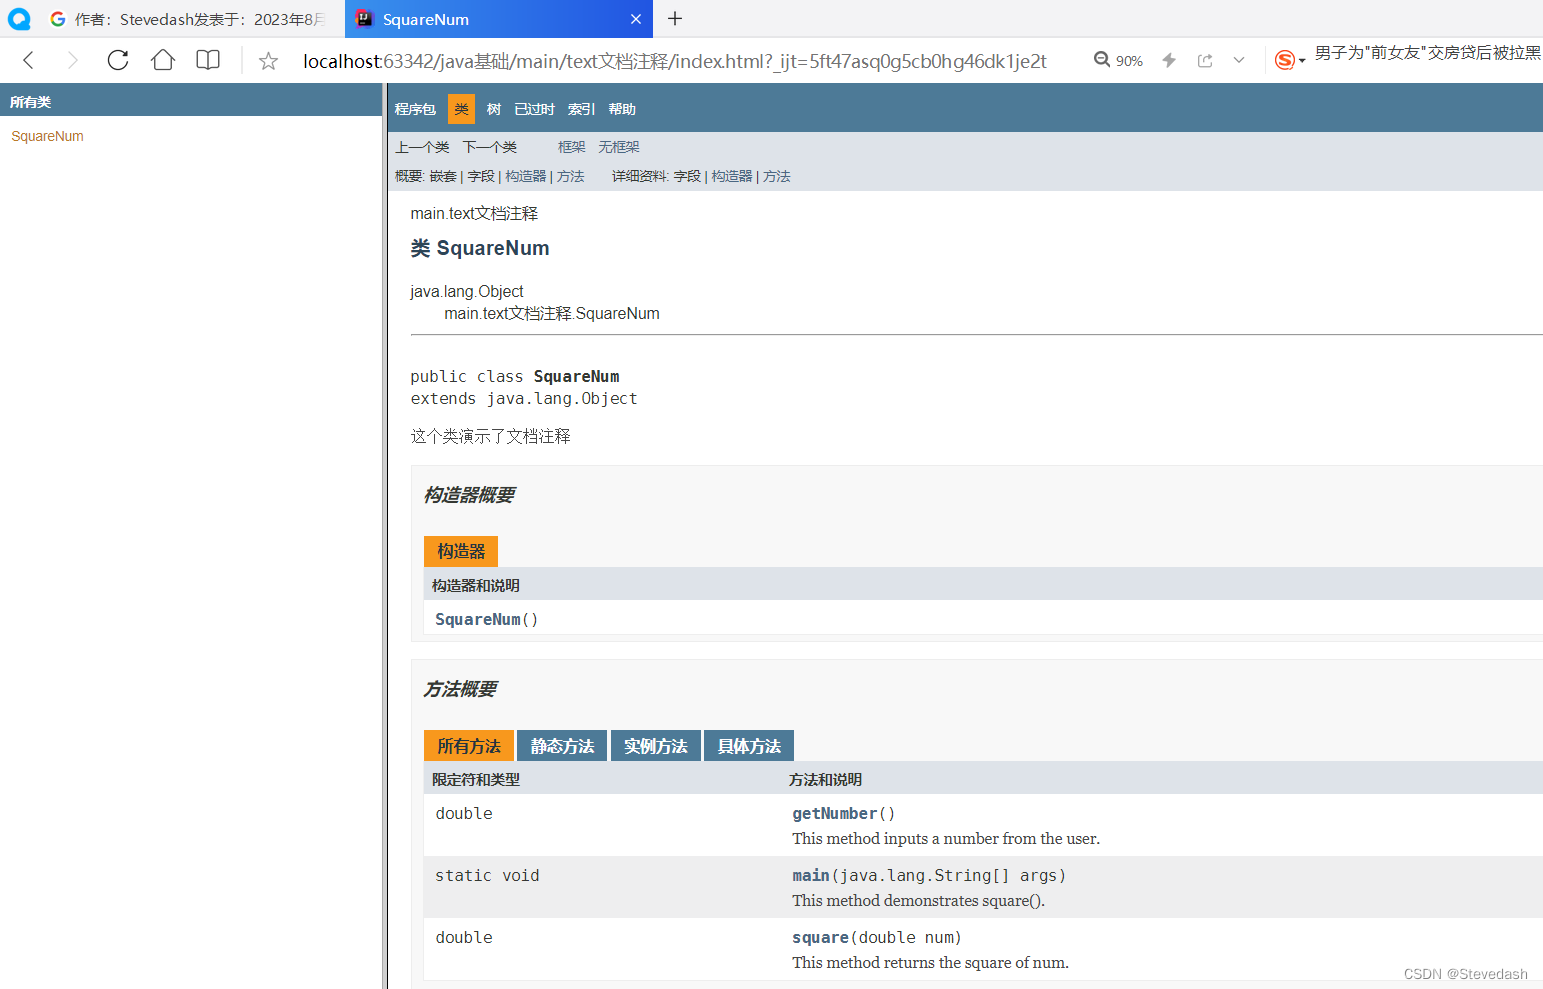
Task: Click the news headline text in toolbar
Action: coord(1427,52)
